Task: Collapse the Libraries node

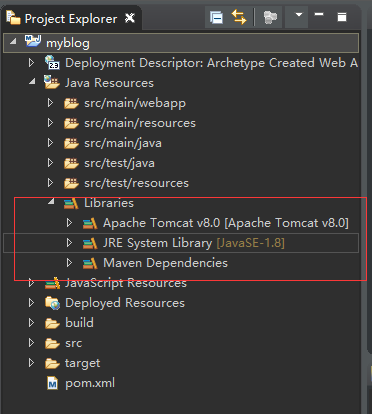Action: coord(51,201)
